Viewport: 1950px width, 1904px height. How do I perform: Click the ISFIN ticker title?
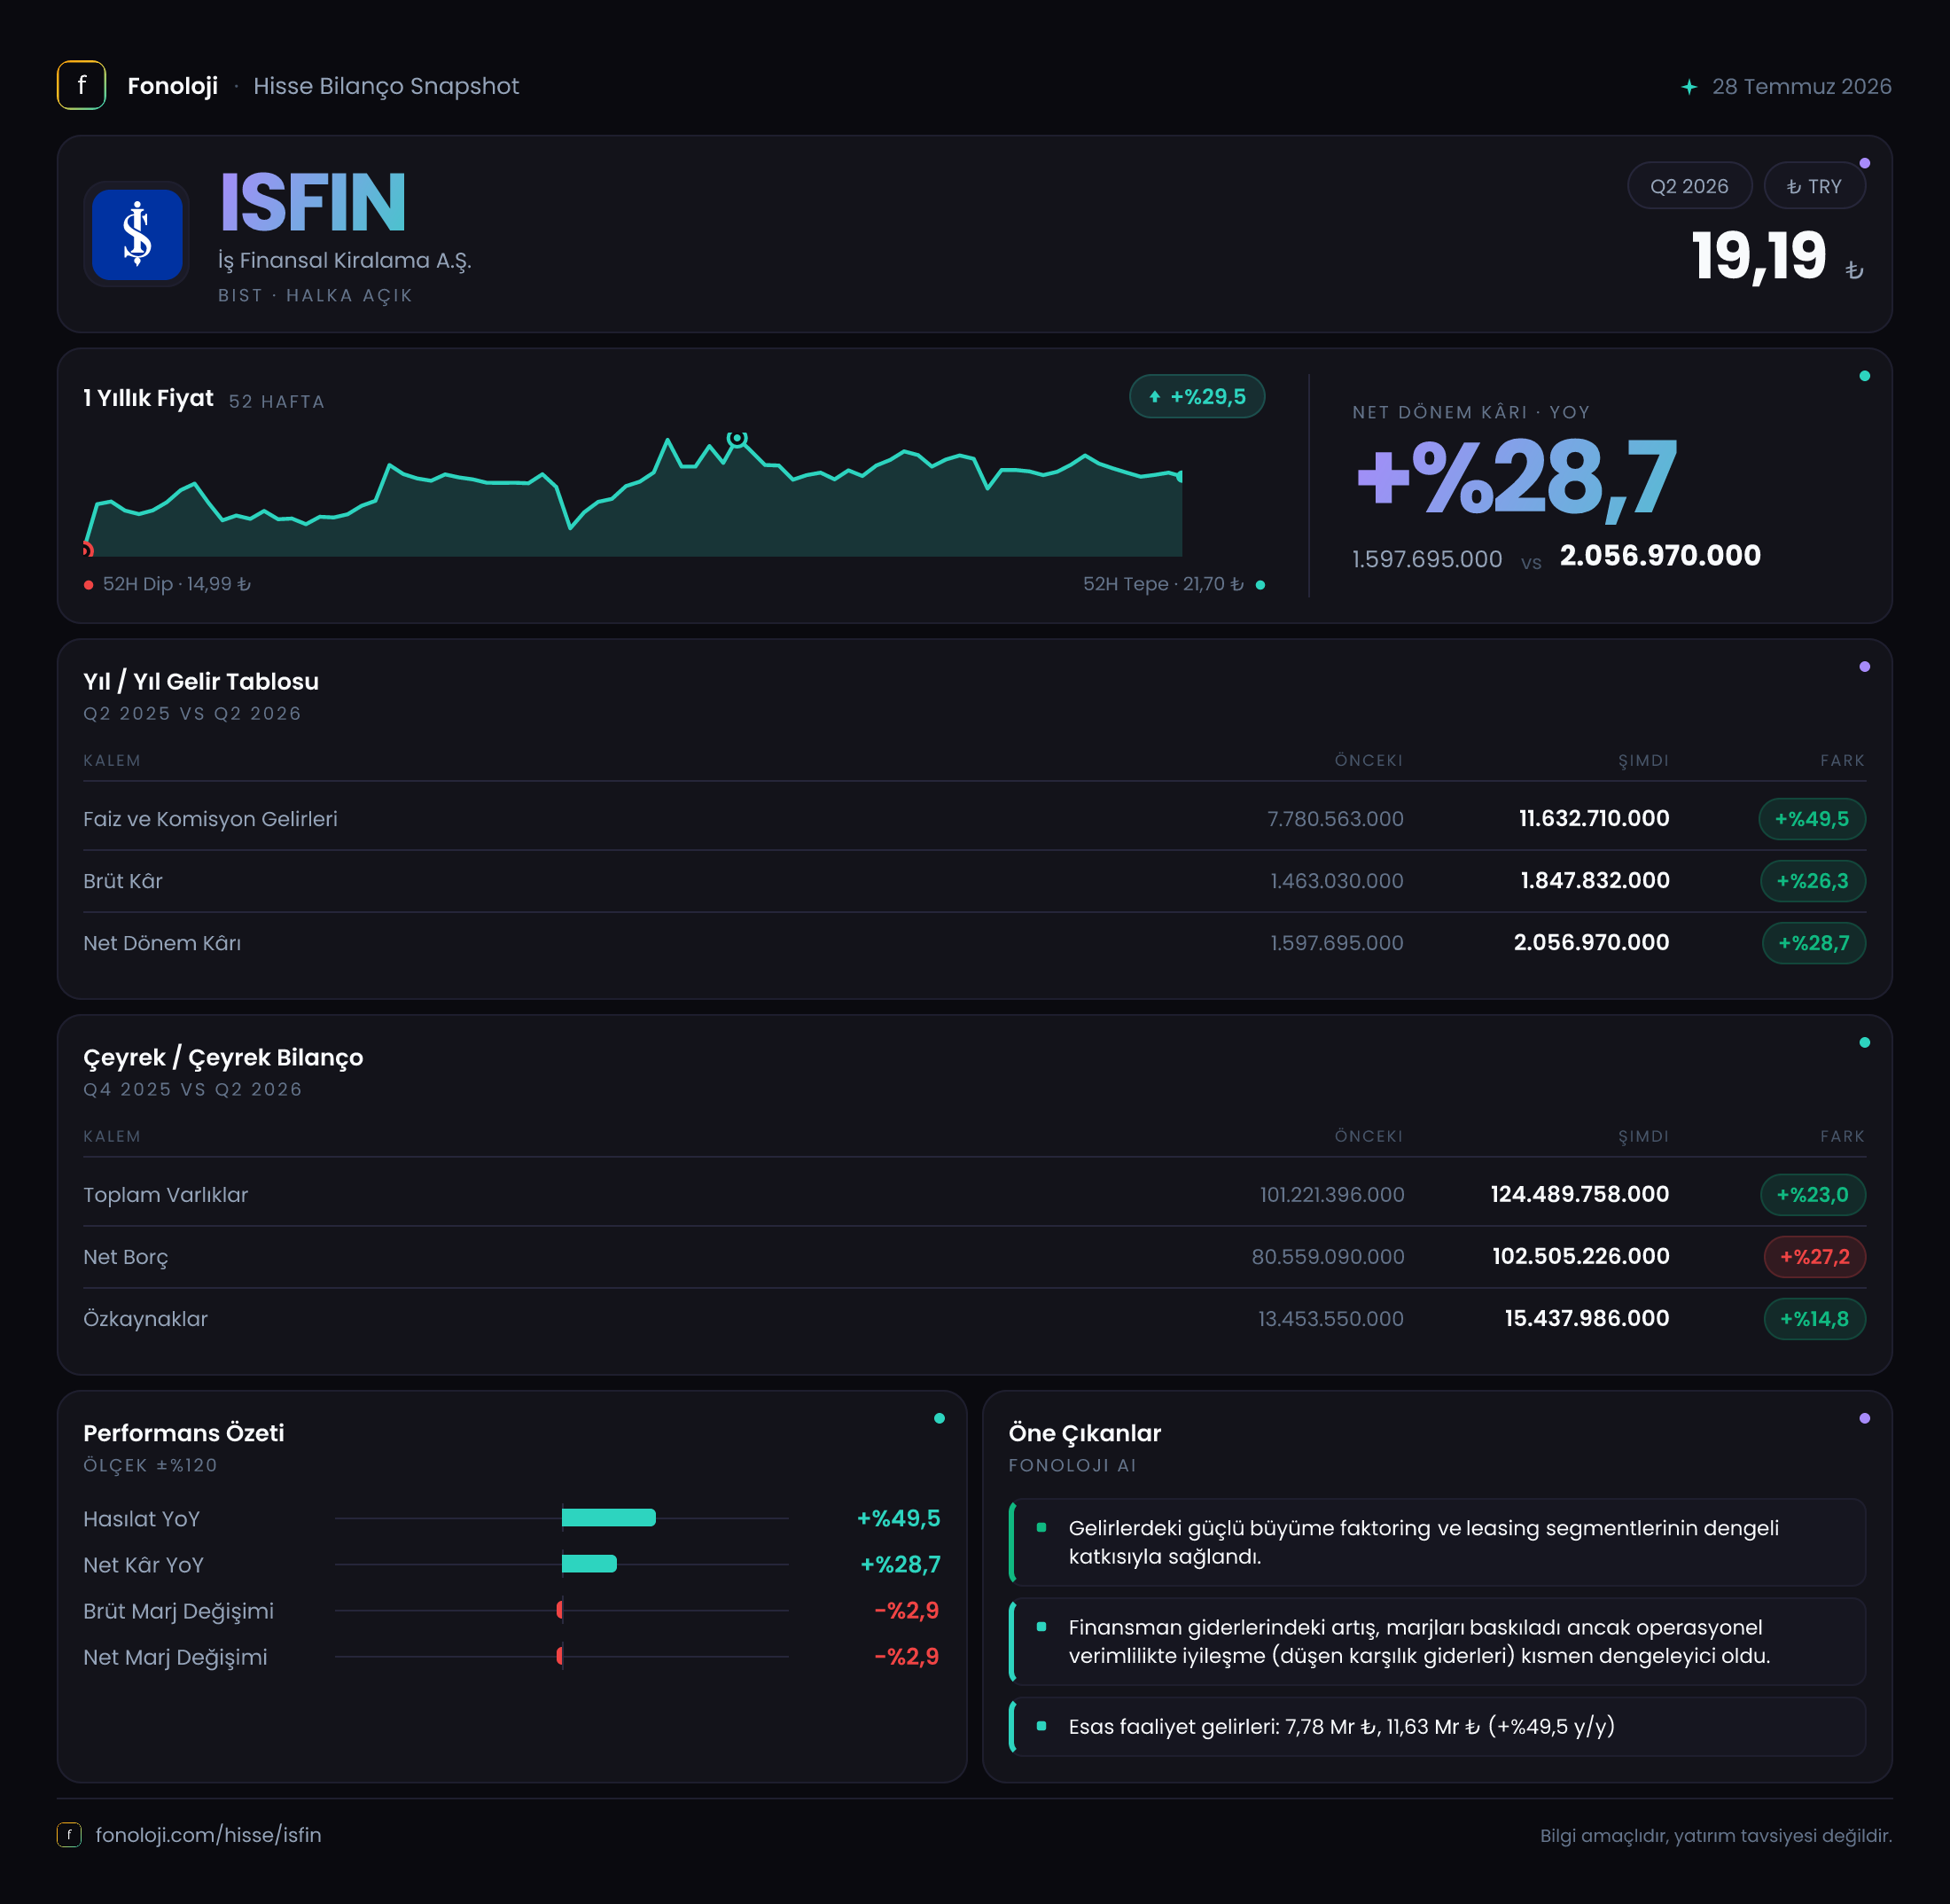pyautogui.click(x=313, y=203)
